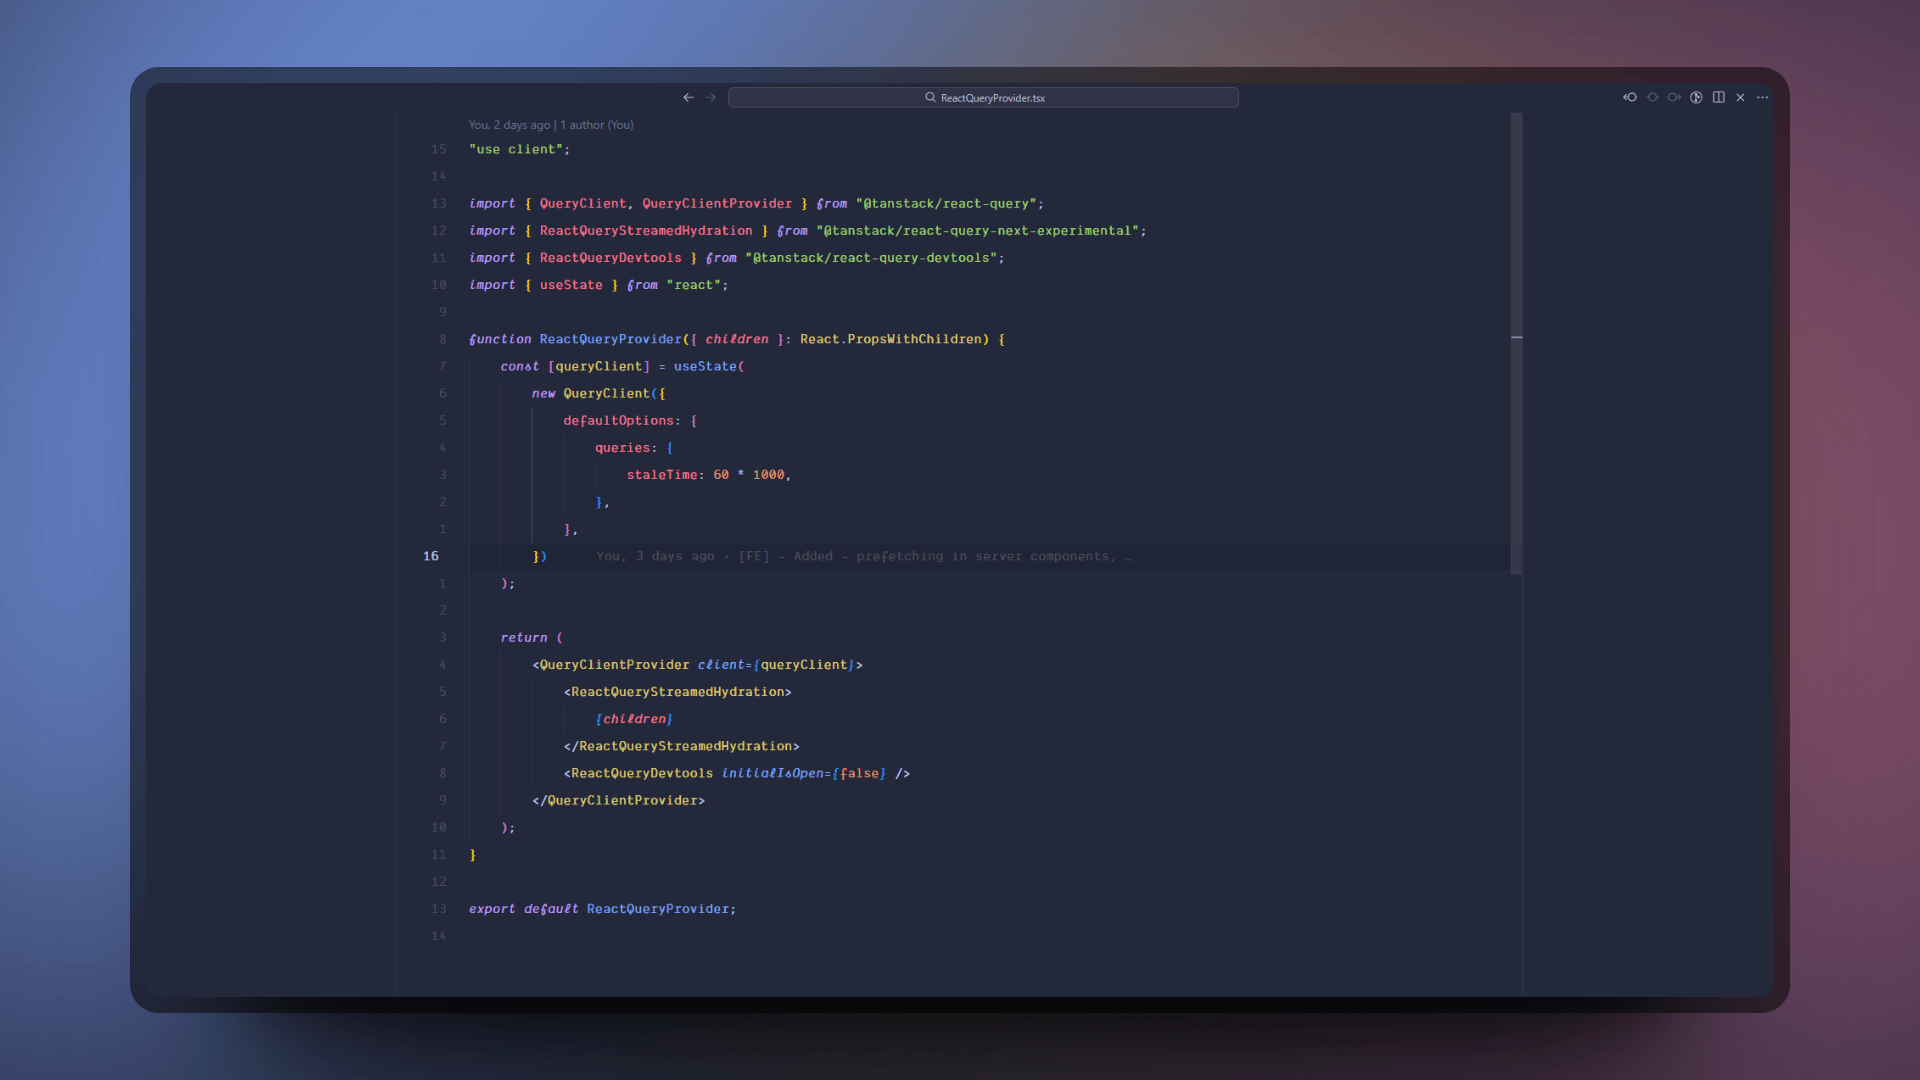1920x1080 pixels.
Task: Click current line number 16 in gutter
Action: [x=431, y=556]
